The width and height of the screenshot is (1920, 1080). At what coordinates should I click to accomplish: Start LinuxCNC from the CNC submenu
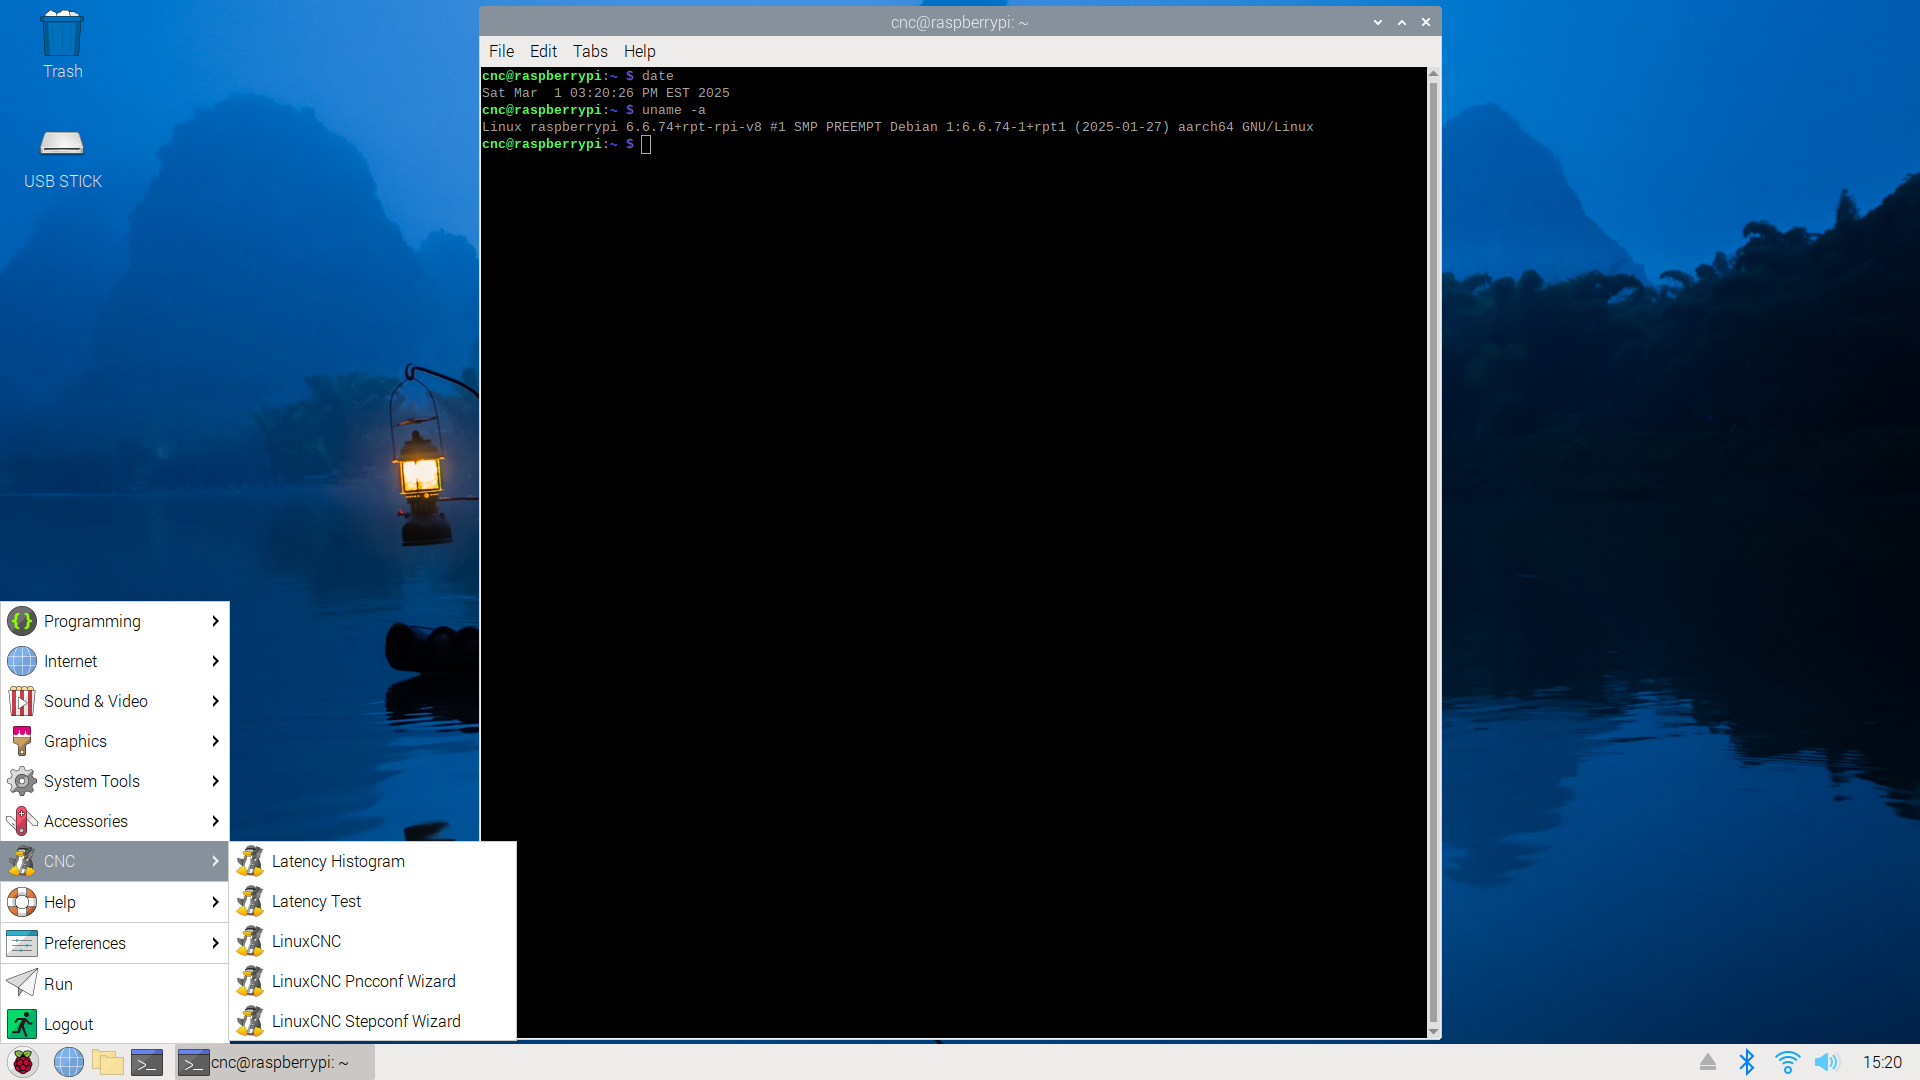pos(373,941)
